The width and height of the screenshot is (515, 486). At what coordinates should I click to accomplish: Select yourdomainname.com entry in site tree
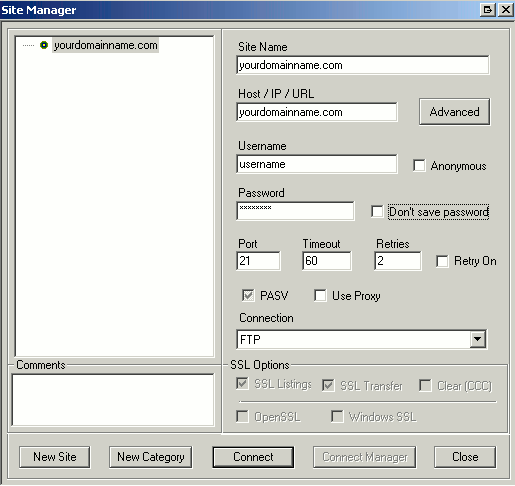coord(106,45)
